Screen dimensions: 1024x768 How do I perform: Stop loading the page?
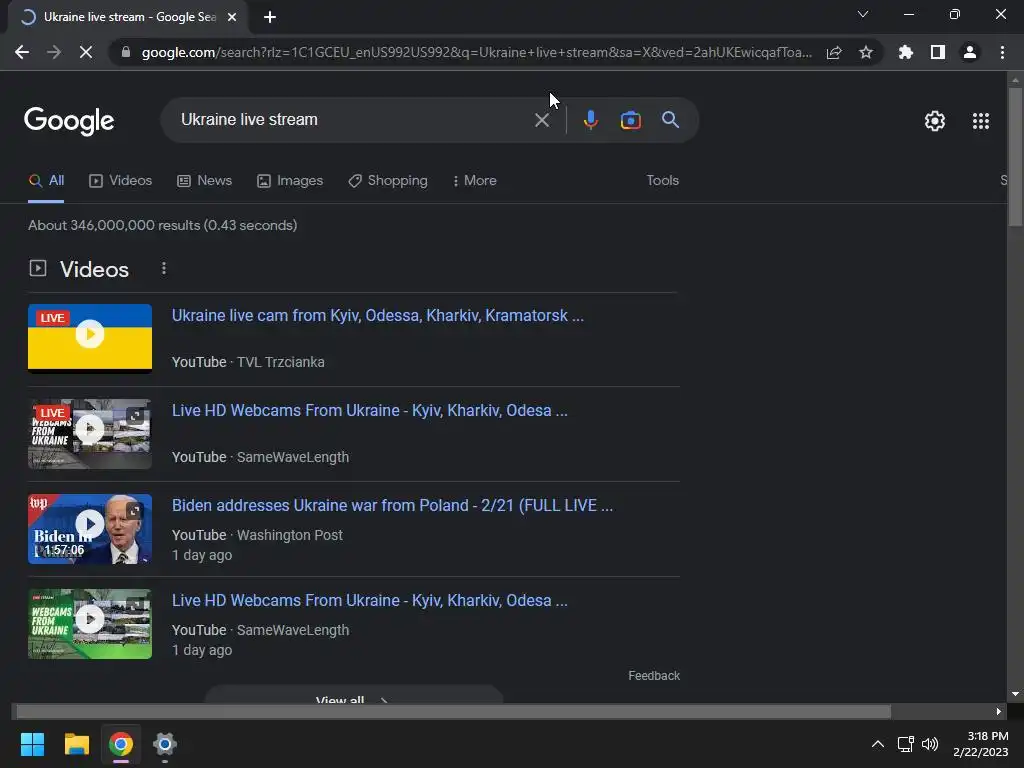point(86,52)
